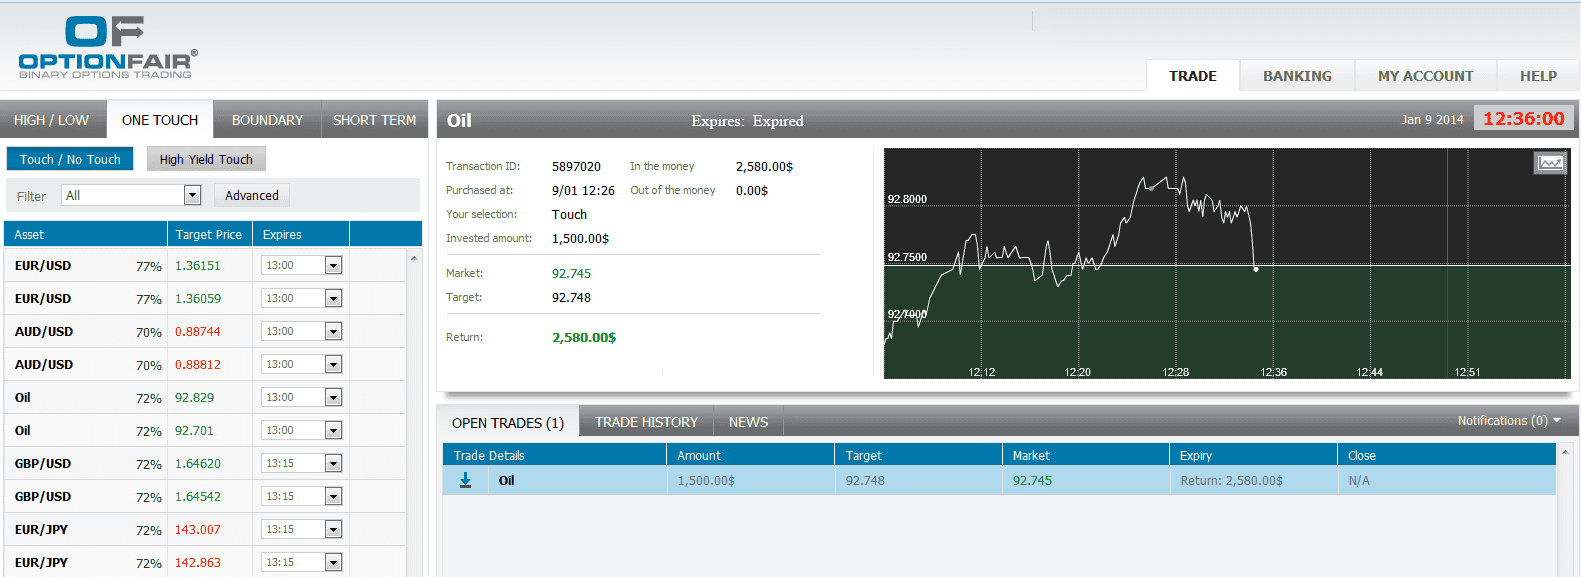
Task: Sort by Asset column header
Action: tap(86, 235)
